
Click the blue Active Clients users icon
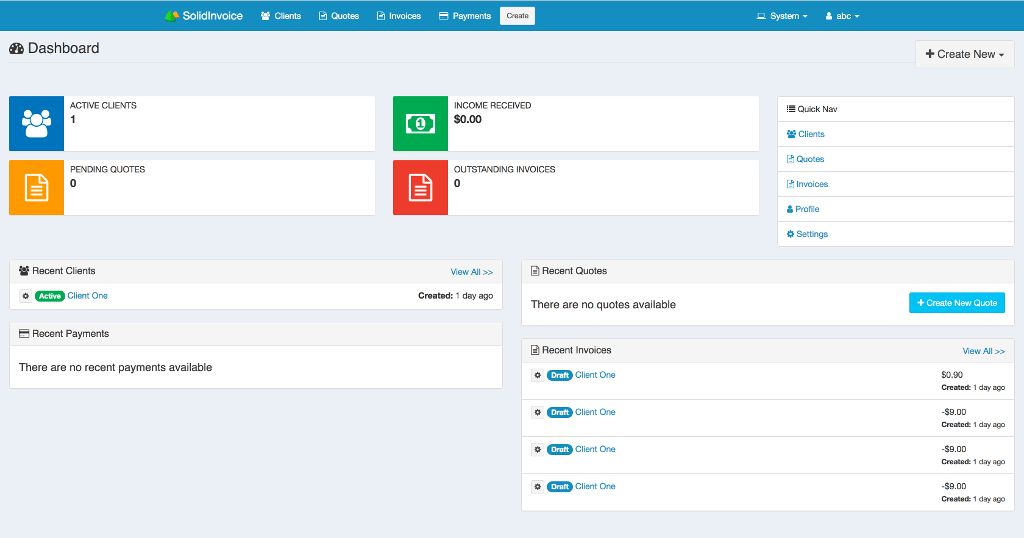[36, 123]
